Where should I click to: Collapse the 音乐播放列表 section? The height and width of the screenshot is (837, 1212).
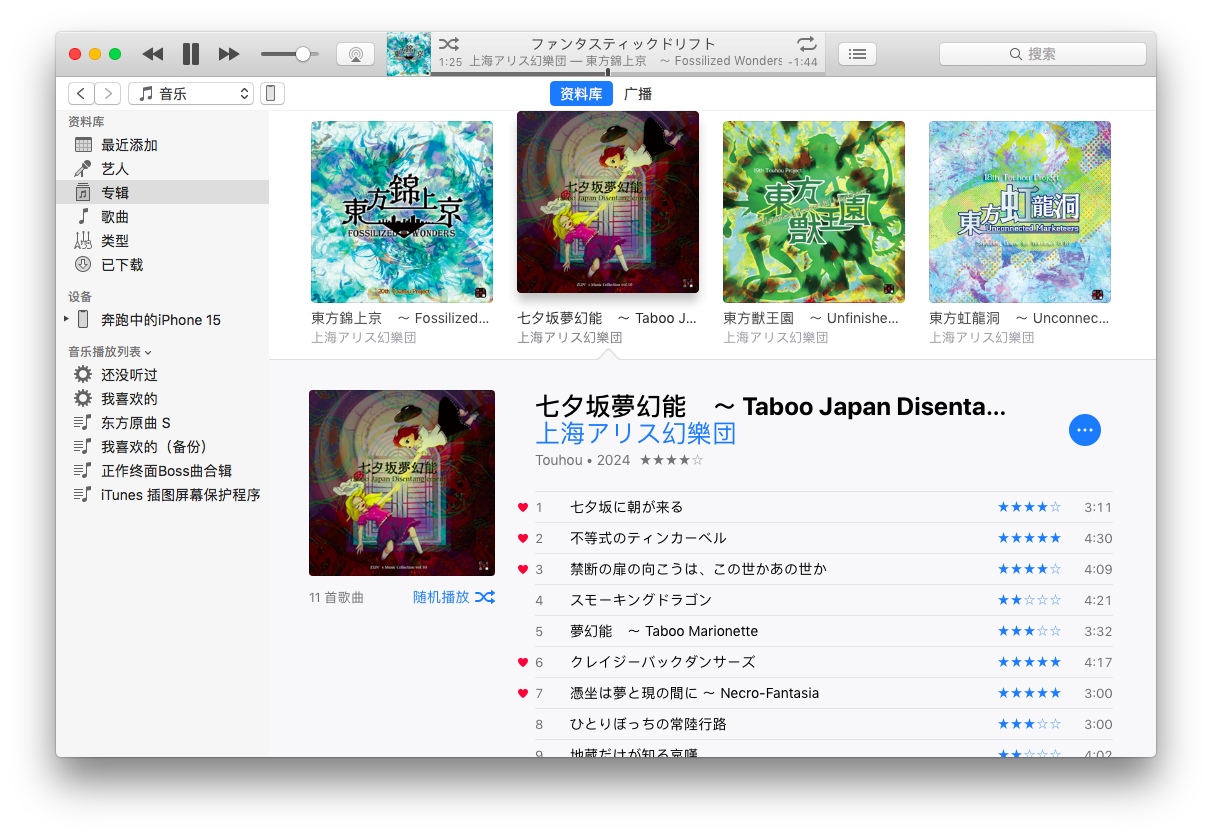pos(149,352)
